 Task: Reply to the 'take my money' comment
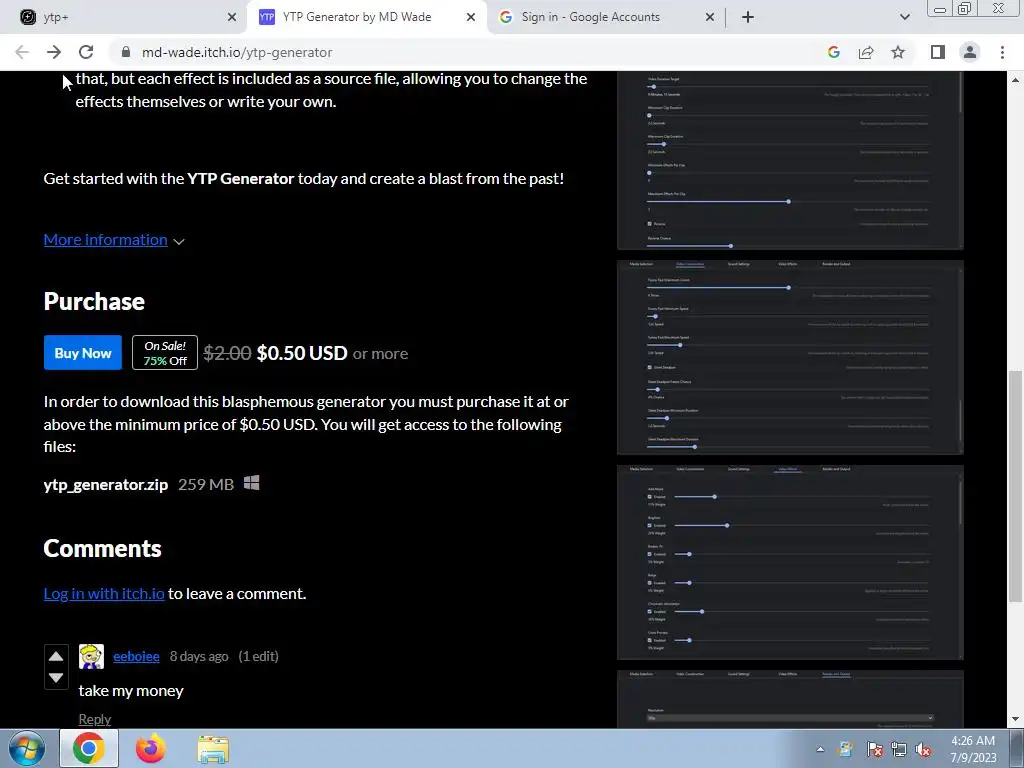click(95, 719)
